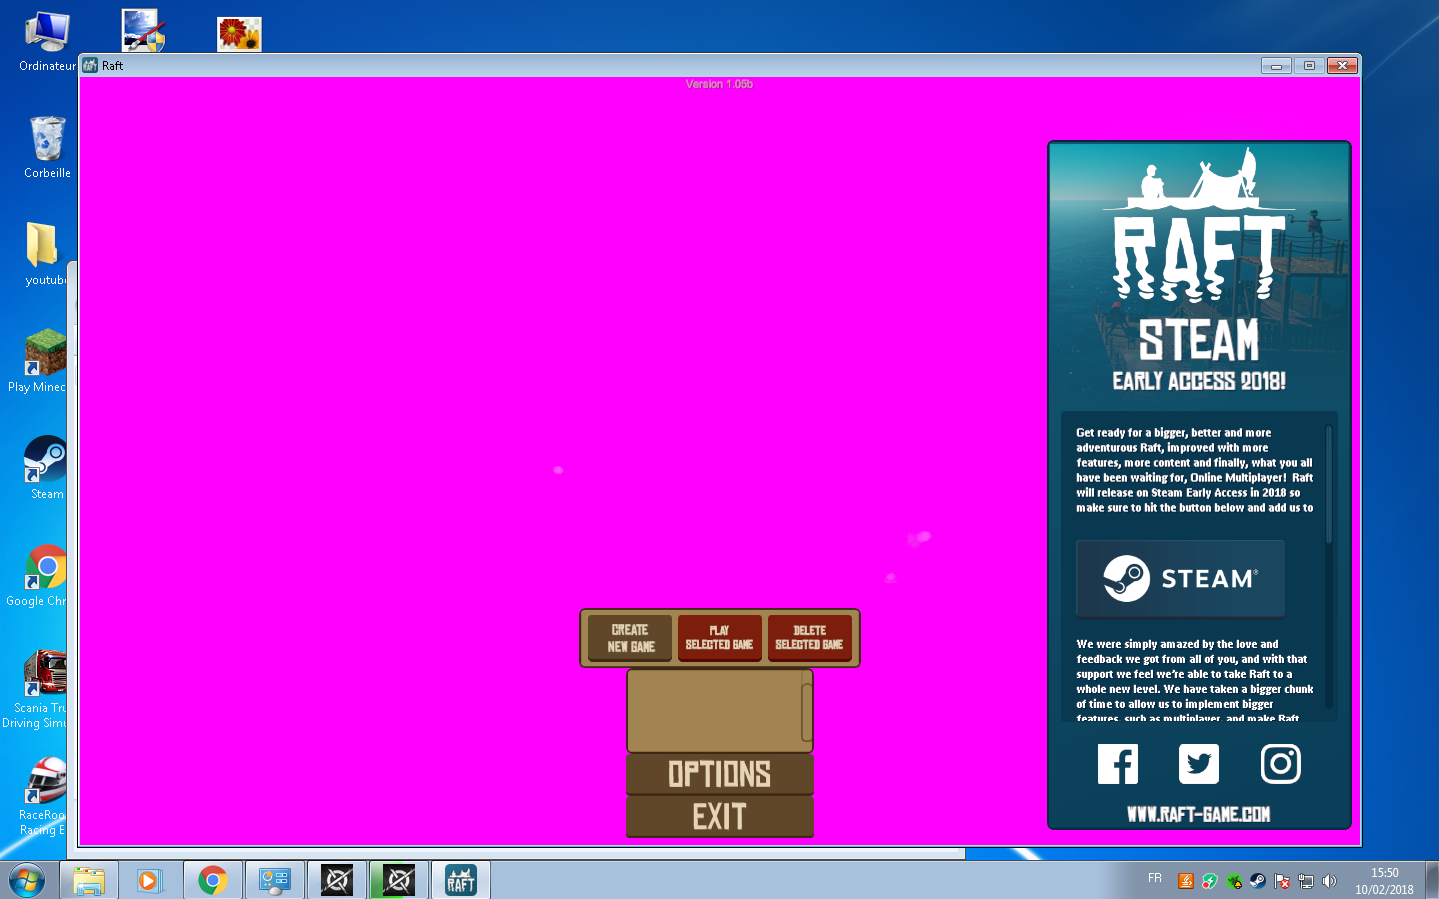Maximize the Raft window
The width and height of the screenshot is (1439, 899).
click(x=1309, y=65)
